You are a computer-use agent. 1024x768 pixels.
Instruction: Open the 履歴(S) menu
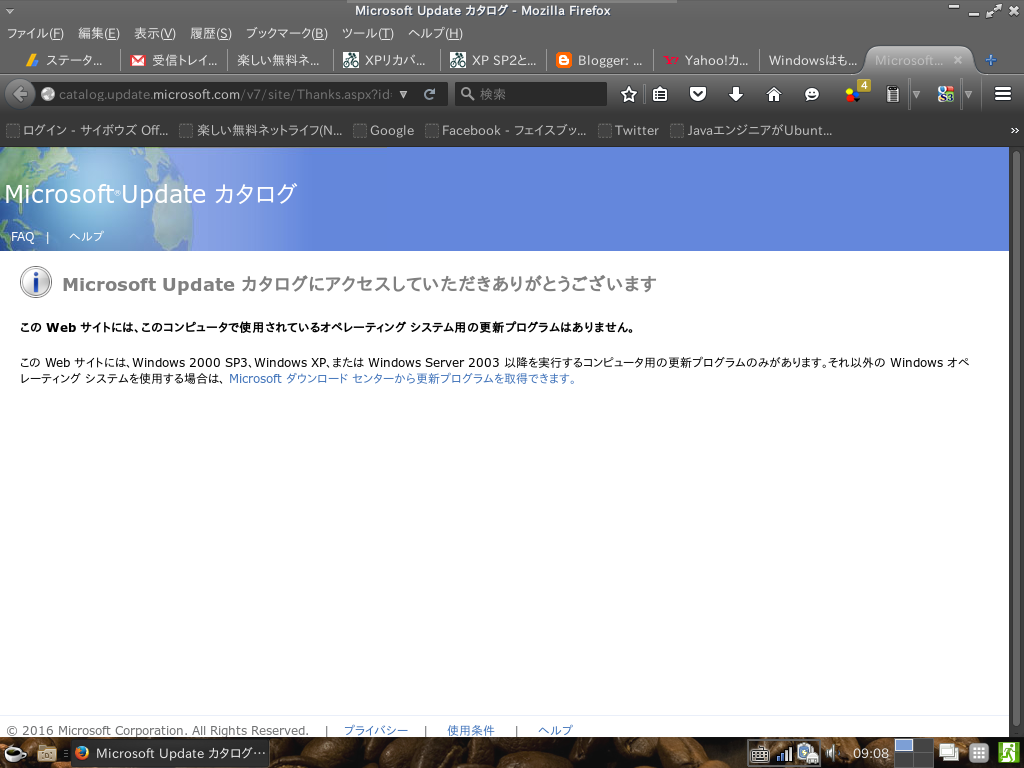coord(211,33)
